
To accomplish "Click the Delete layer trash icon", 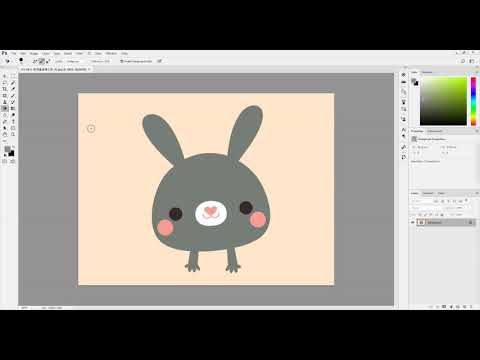I will click(x=471, y=307).
